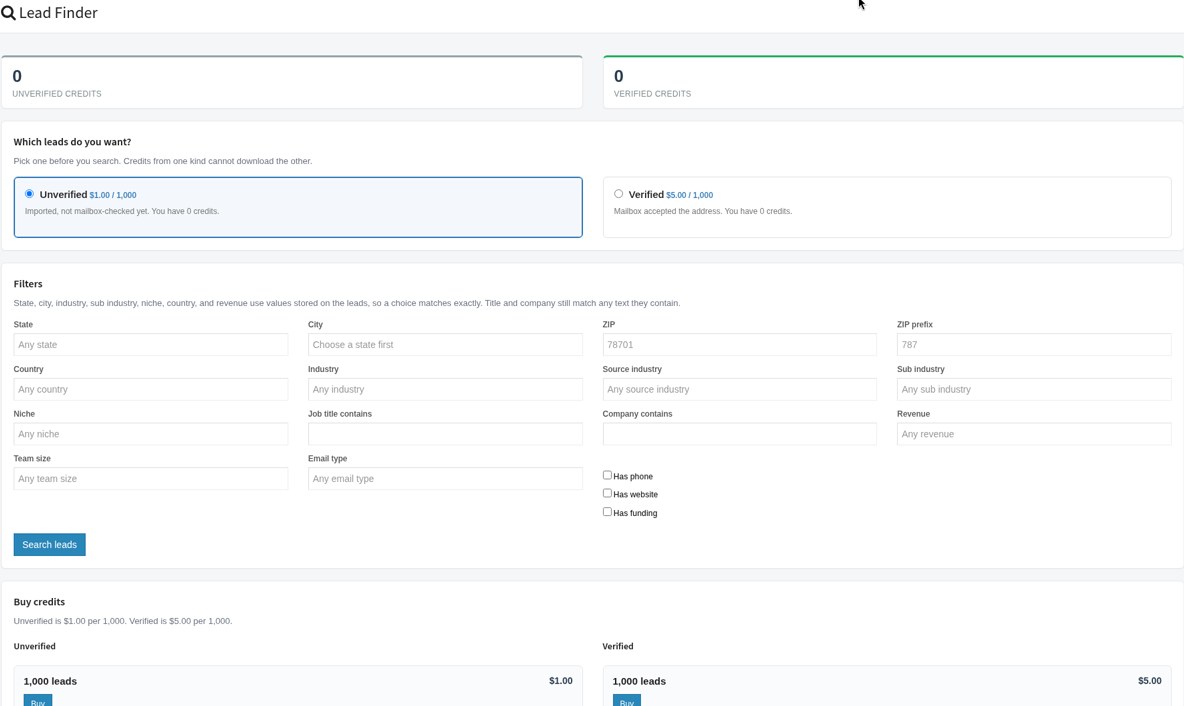Click the Verified Credits counter card
This screenshot has height=706, width=1184.
coord(893,82)
